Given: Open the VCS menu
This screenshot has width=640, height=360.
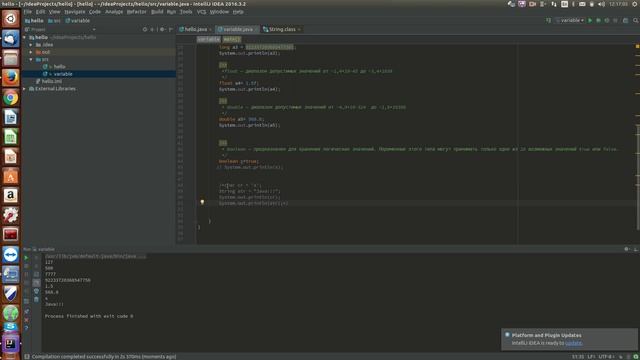Looking at the screenshot, I should coord(202,12).
